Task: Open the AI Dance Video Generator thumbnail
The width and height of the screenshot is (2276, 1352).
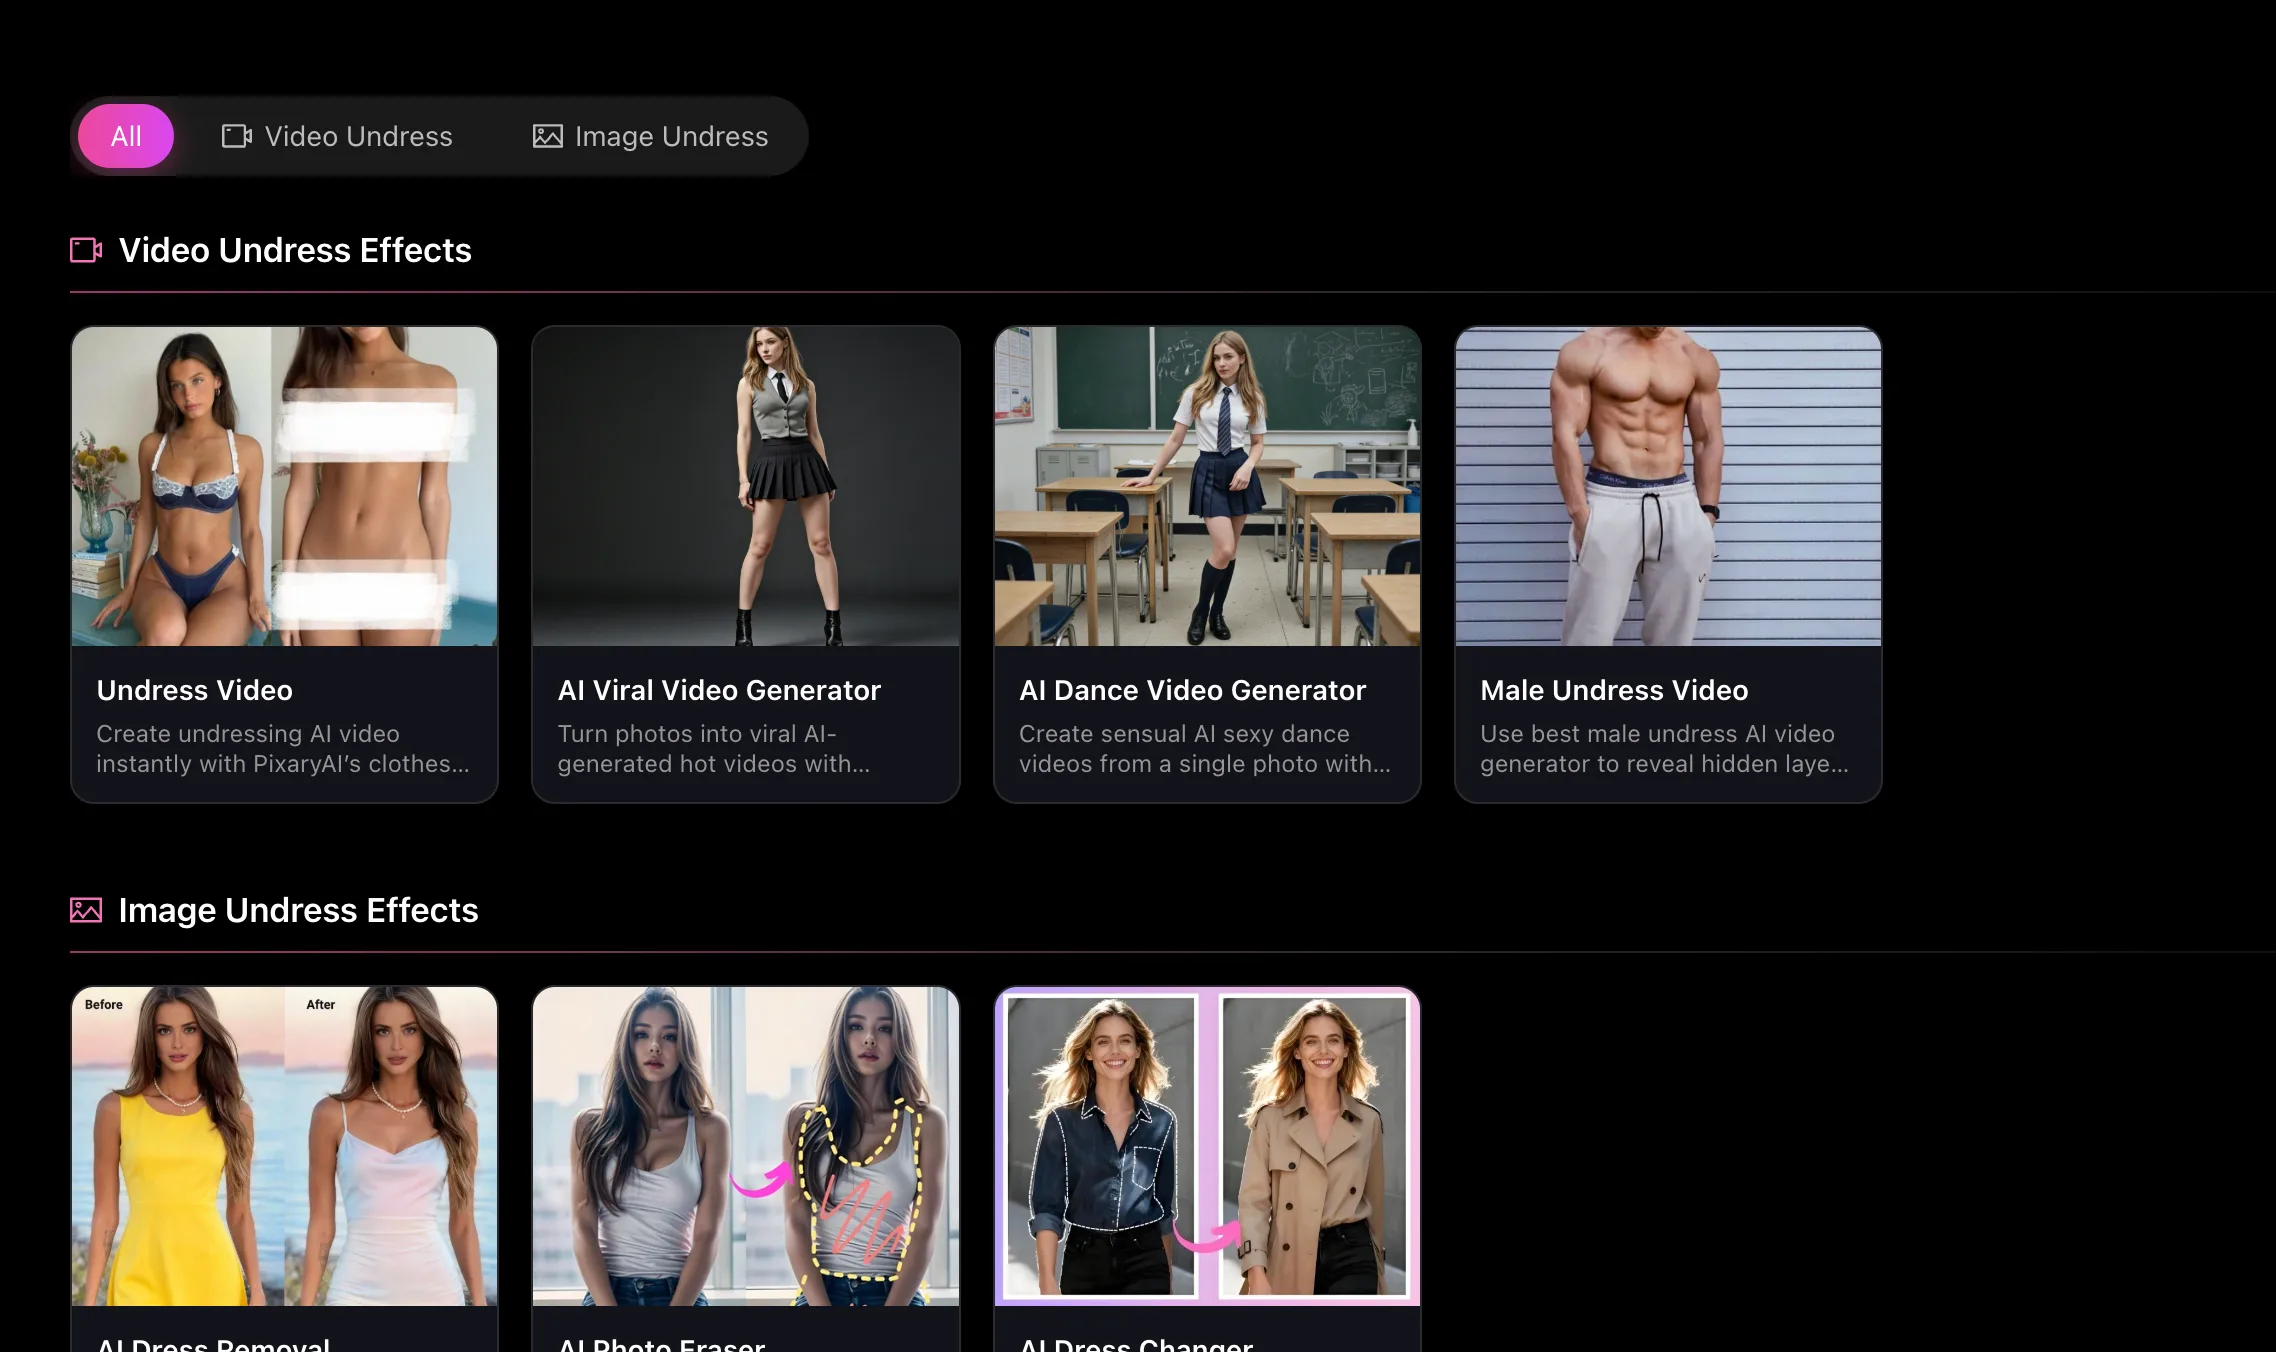Action: pos(1207,486)
